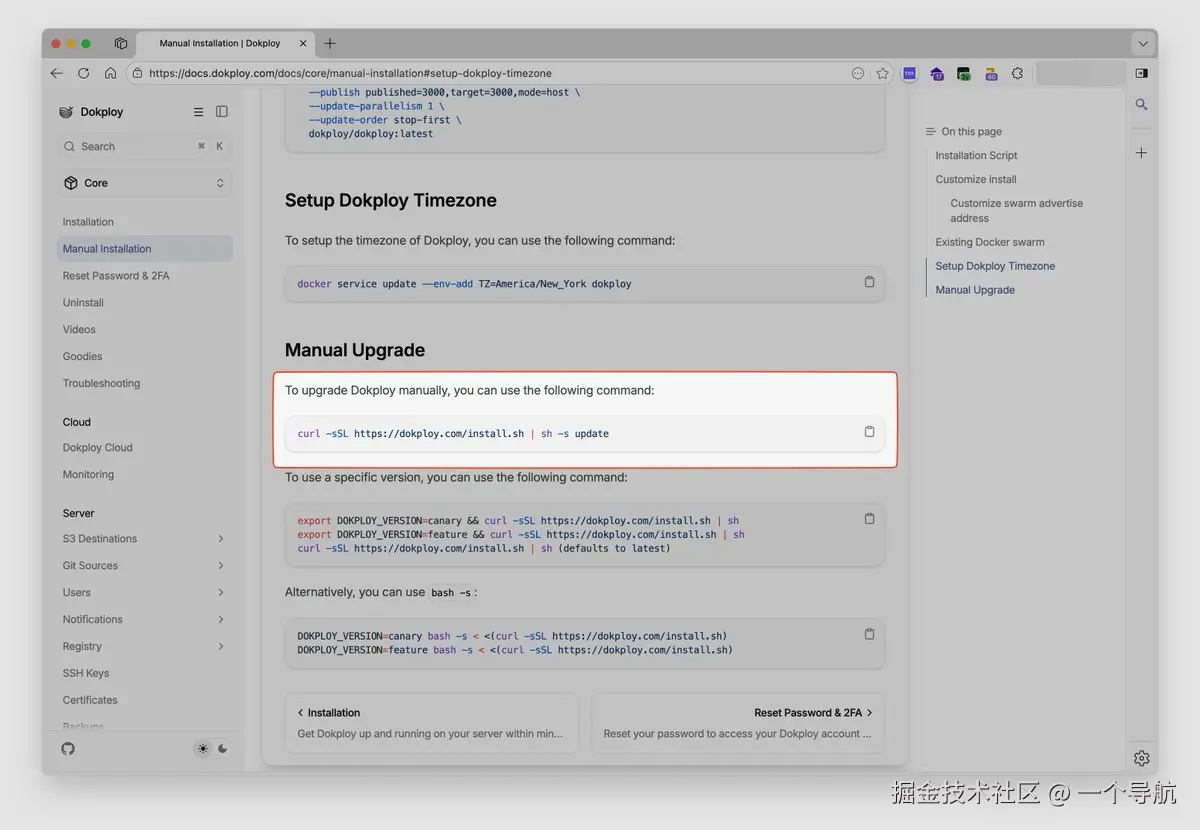1200x830 pixels.
Task: Click the Manual Upgrade heading
Action: [x=355, y=350]
